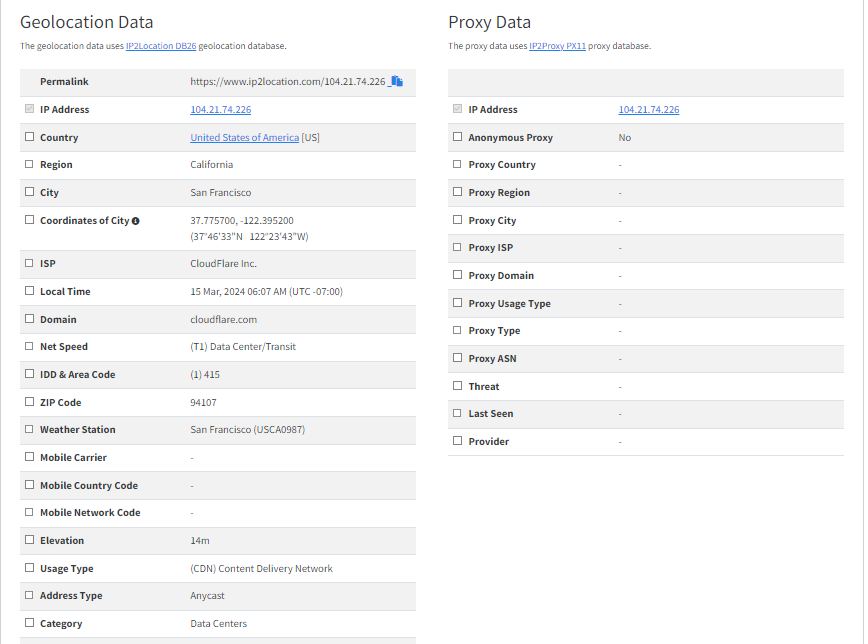Check the Proxy ASN checkbox
Viewport: 868px width, 644px height.
pos(457,358)
